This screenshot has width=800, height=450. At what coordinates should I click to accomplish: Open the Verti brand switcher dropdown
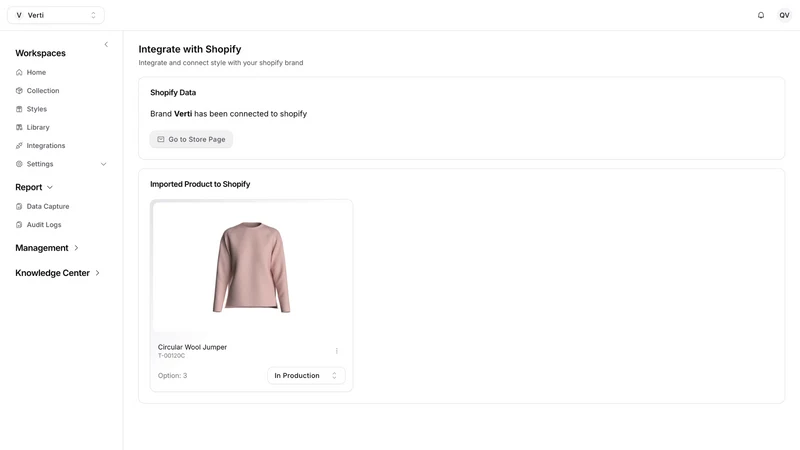[x=56, y=15]
